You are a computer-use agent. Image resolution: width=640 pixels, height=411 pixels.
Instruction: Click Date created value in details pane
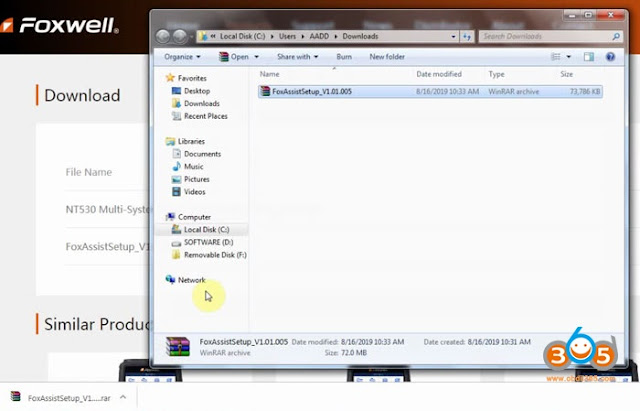[x=499, y=342]
